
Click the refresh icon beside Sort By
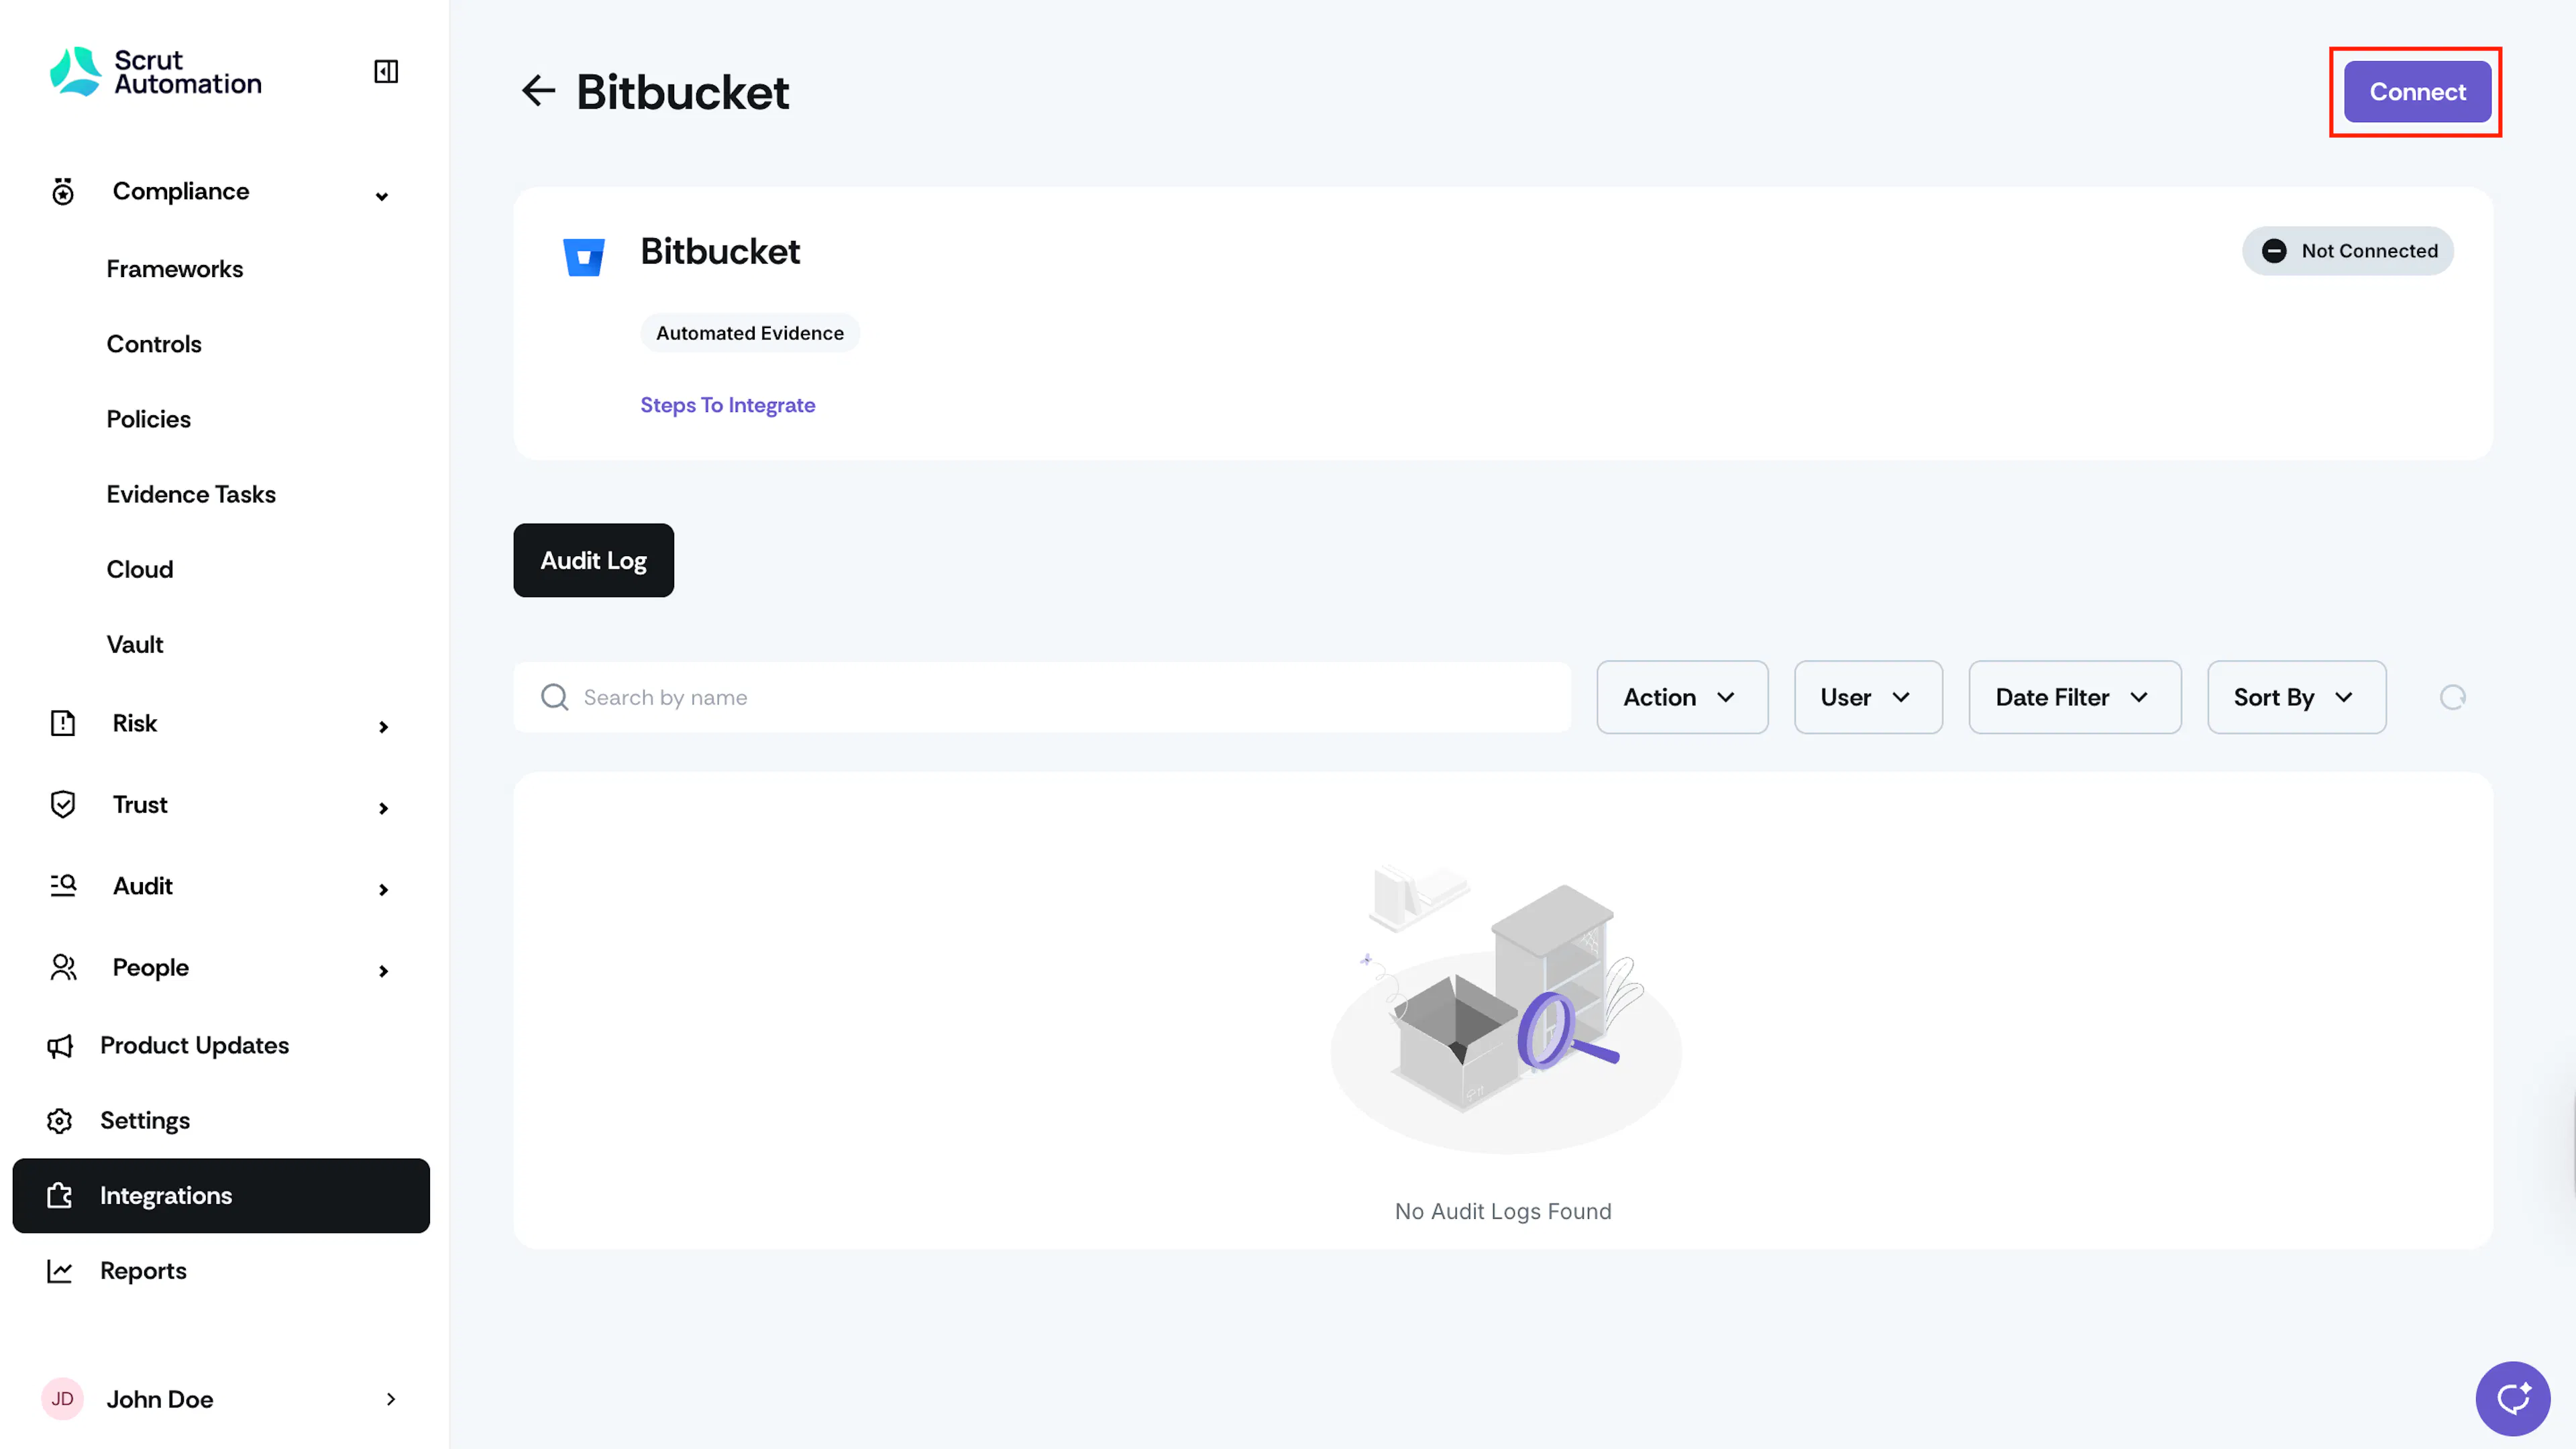coord(2452,697)
